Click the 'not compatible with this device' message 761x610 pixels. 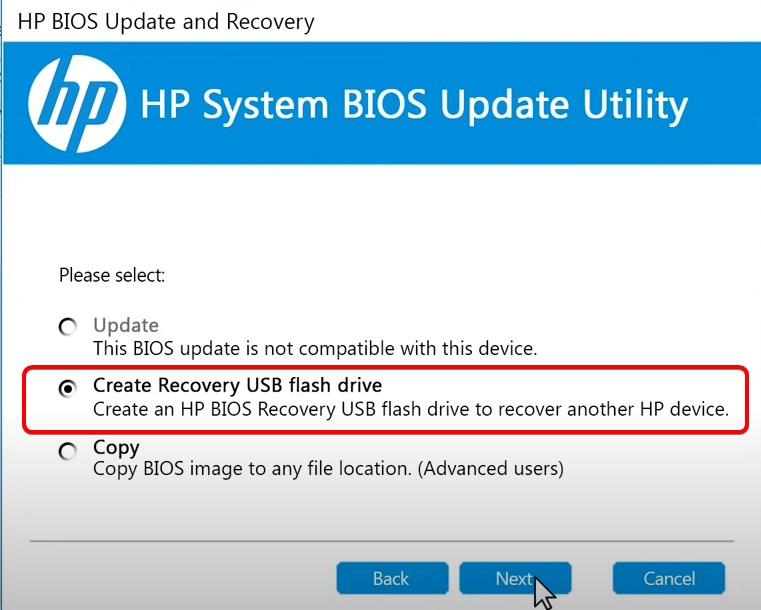point(315,348)
